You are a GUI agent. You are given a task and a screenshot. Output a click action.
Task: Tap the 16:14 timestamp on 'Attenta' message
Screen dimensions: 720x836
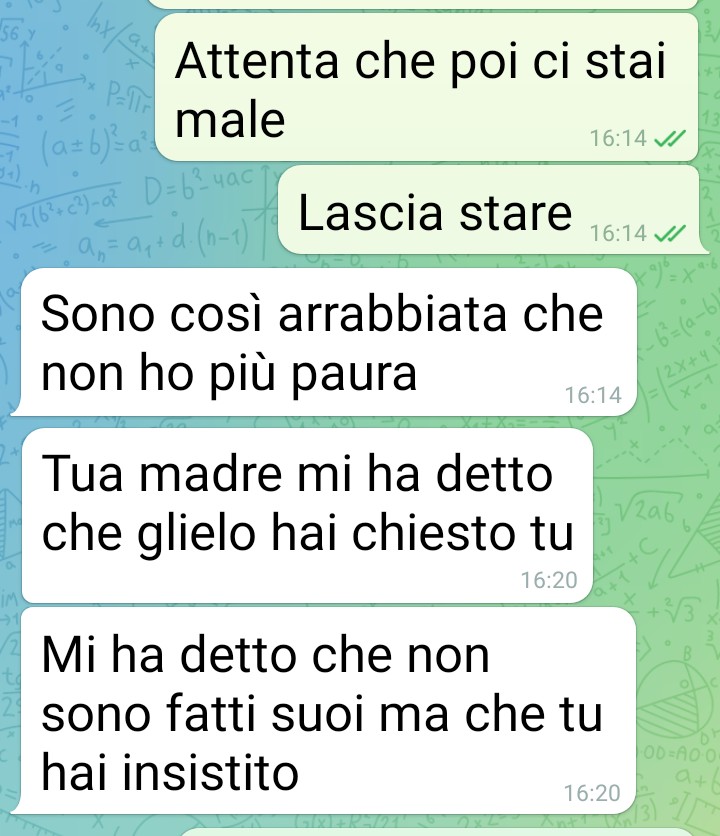tap(618, 139)
